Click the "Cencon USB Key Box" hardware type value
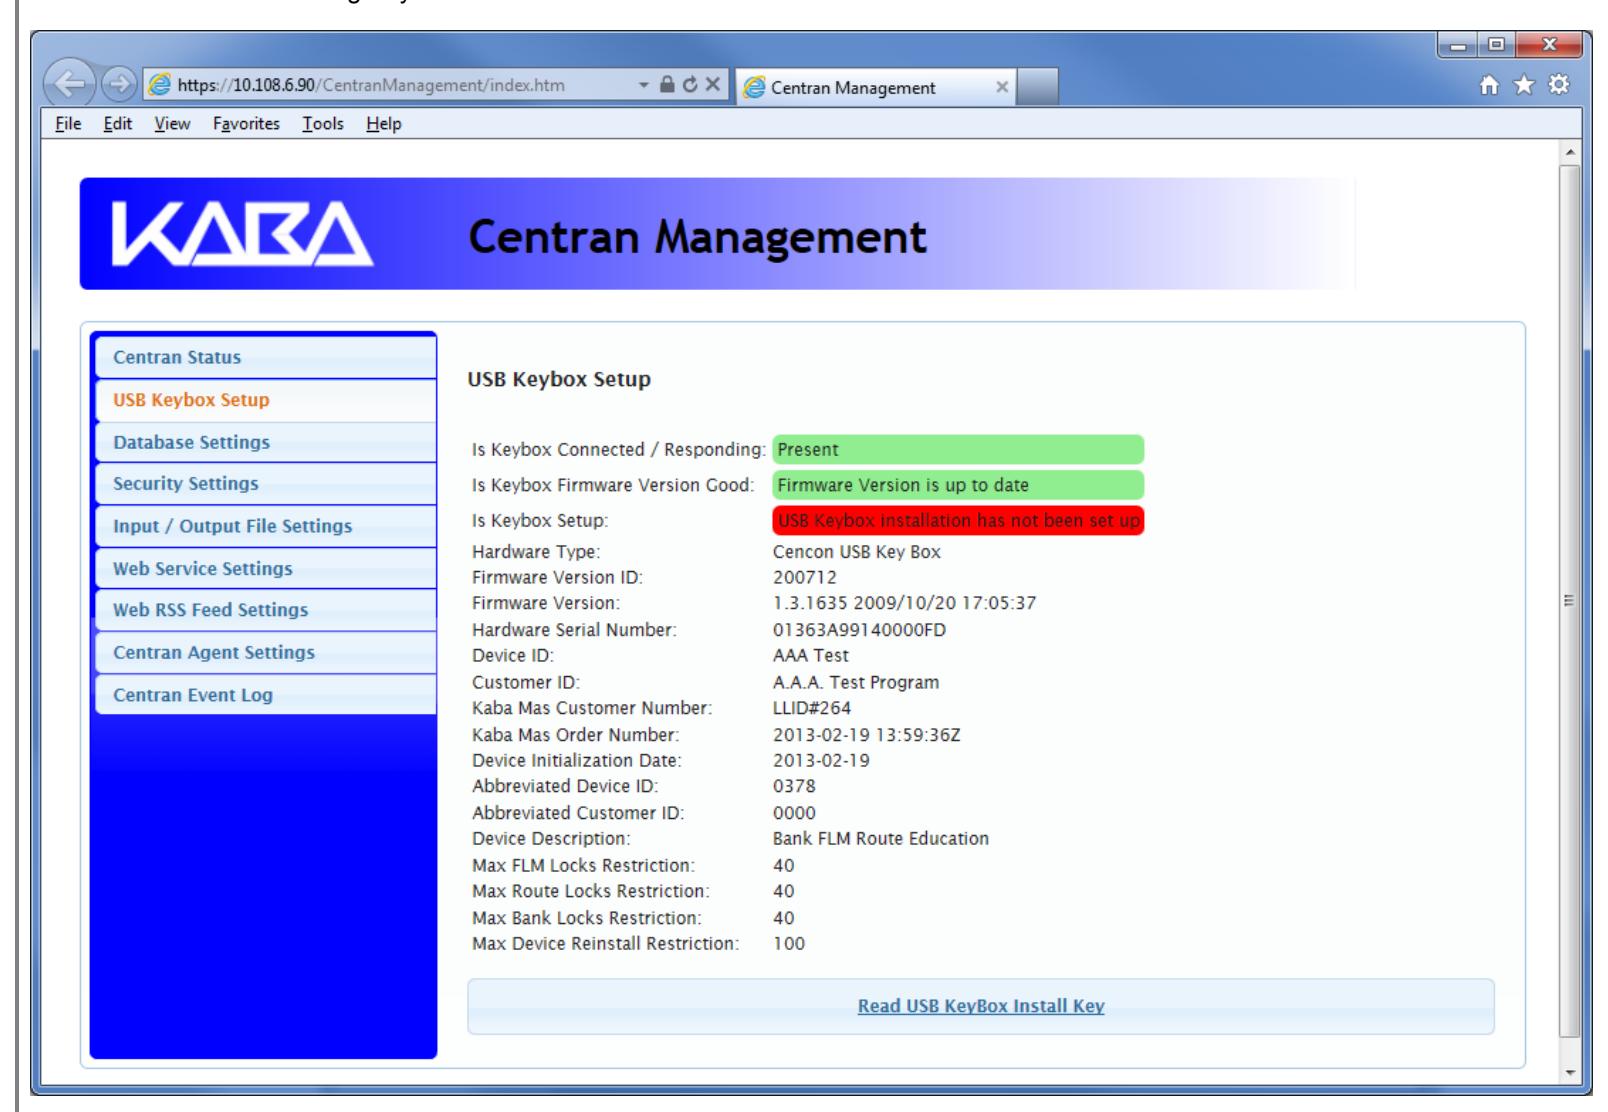This screenshot has height=1112, width=1608. click(856, 552)
